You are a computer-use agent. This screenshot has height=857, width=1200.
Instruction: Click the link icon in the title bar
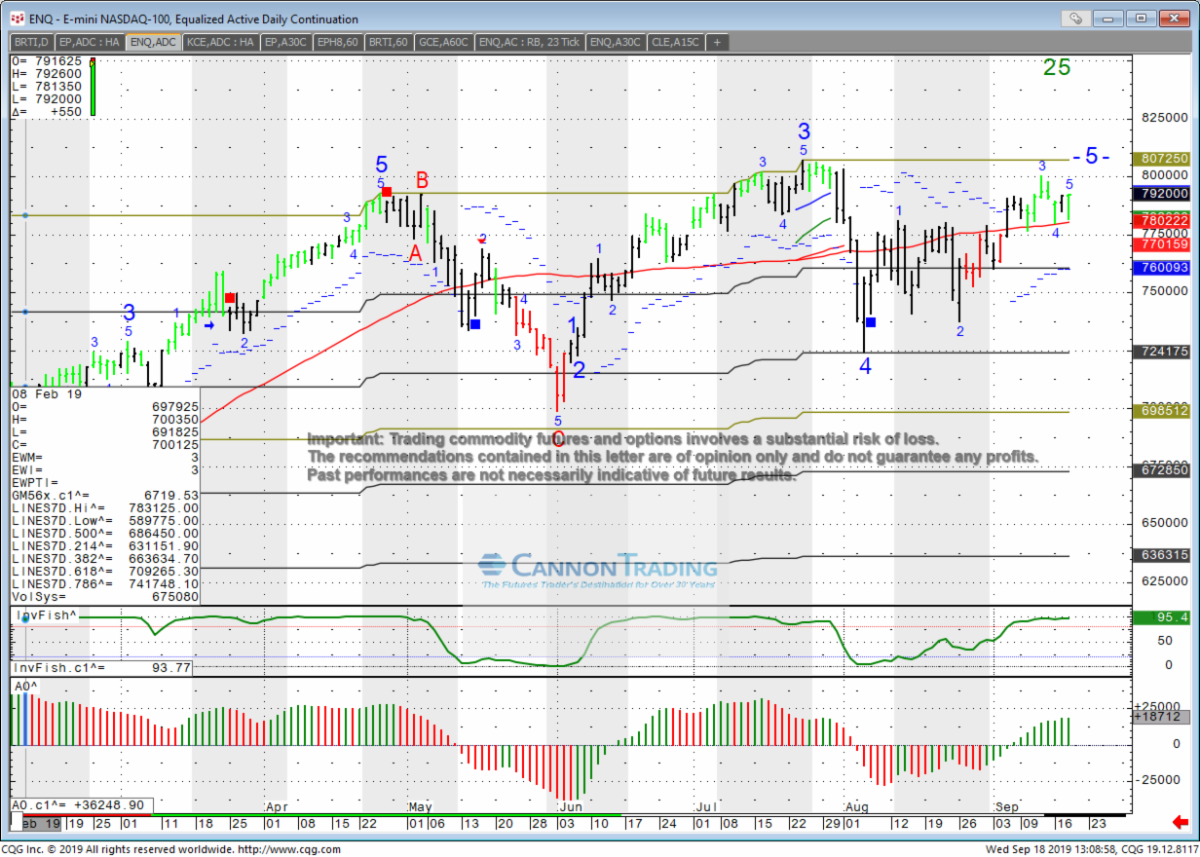click(1075, 18)
